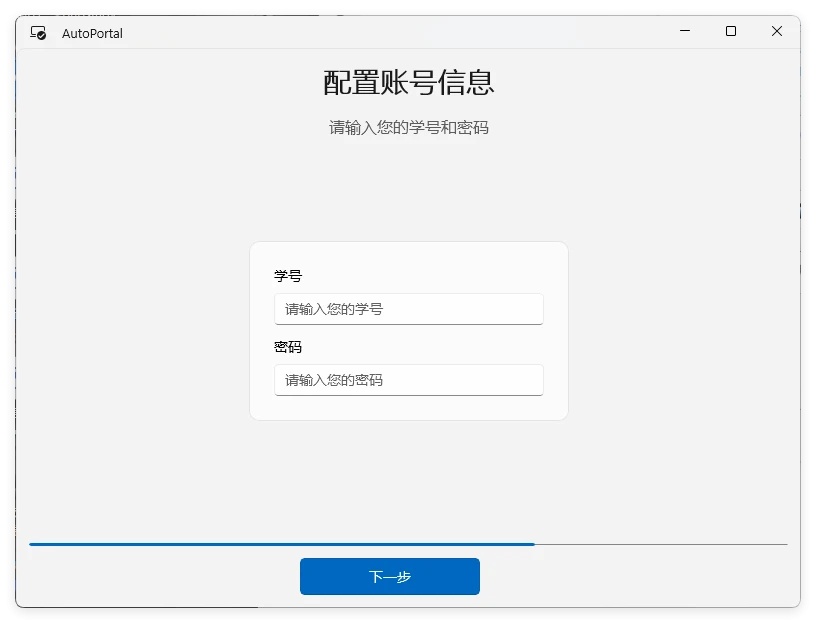Click the AutoPortal app icon in title bar
Screen dimensions: 816x623
(38, 33)
